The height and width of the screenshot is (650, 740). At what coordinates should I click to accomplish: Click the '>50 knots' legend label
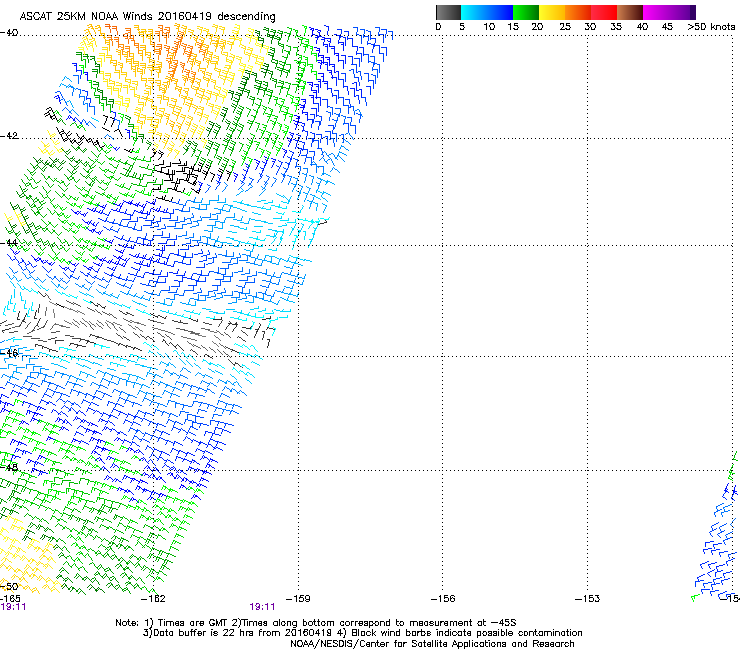coord(711,27)
